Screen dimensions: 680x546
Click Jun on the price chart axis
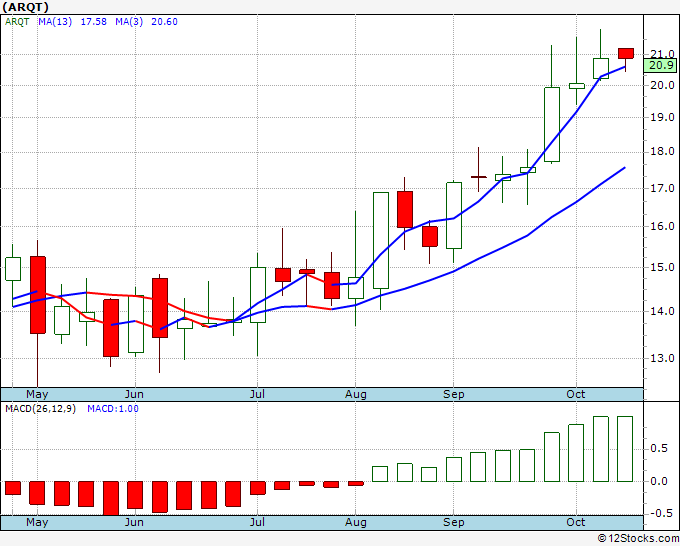tap(134, 394)
